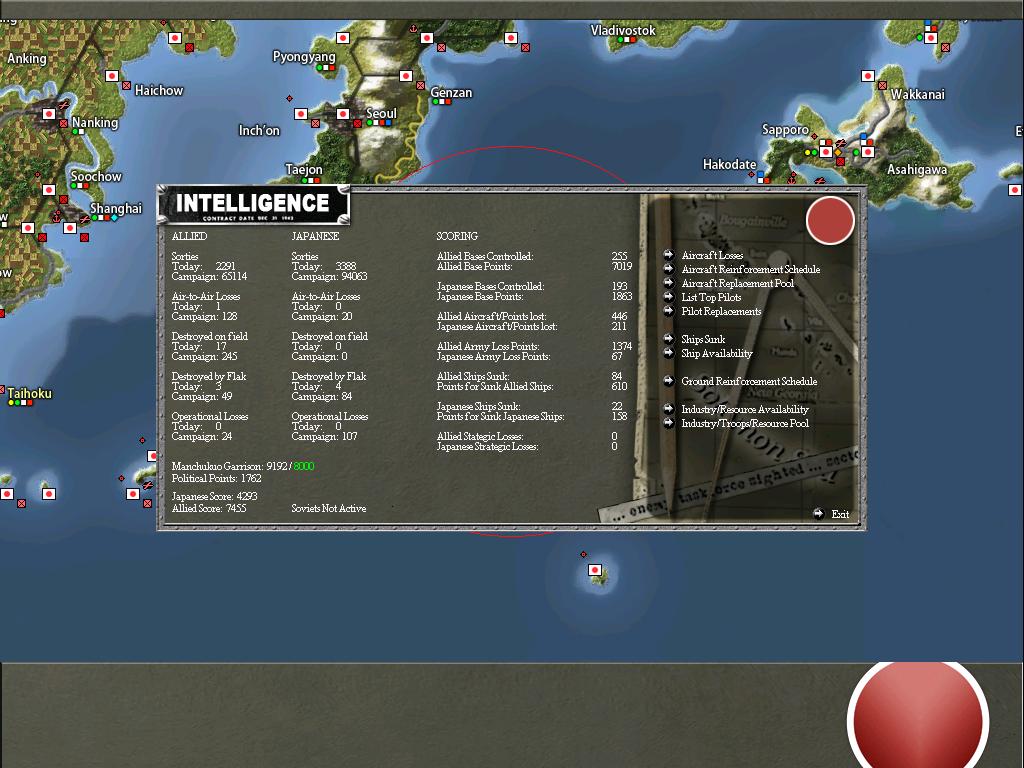Click arrow icon beside Ground Reinforcement Schedule
This screenshot has width=1024, height=768.
[x=669, y=381]
